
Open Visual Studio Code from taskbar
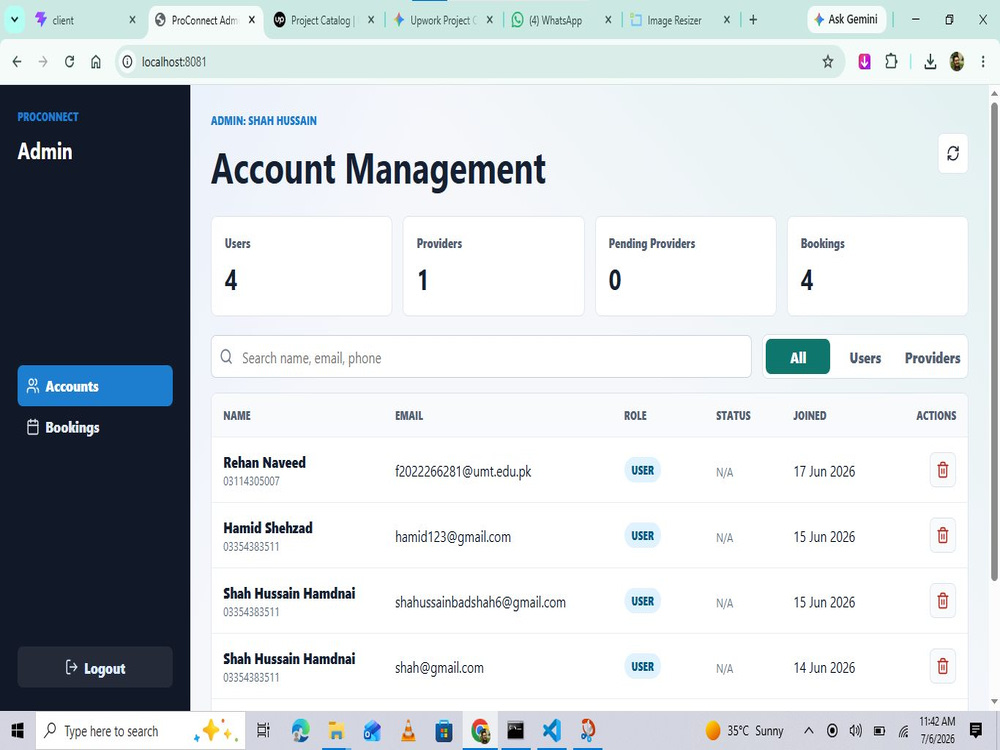pos(552,730)
